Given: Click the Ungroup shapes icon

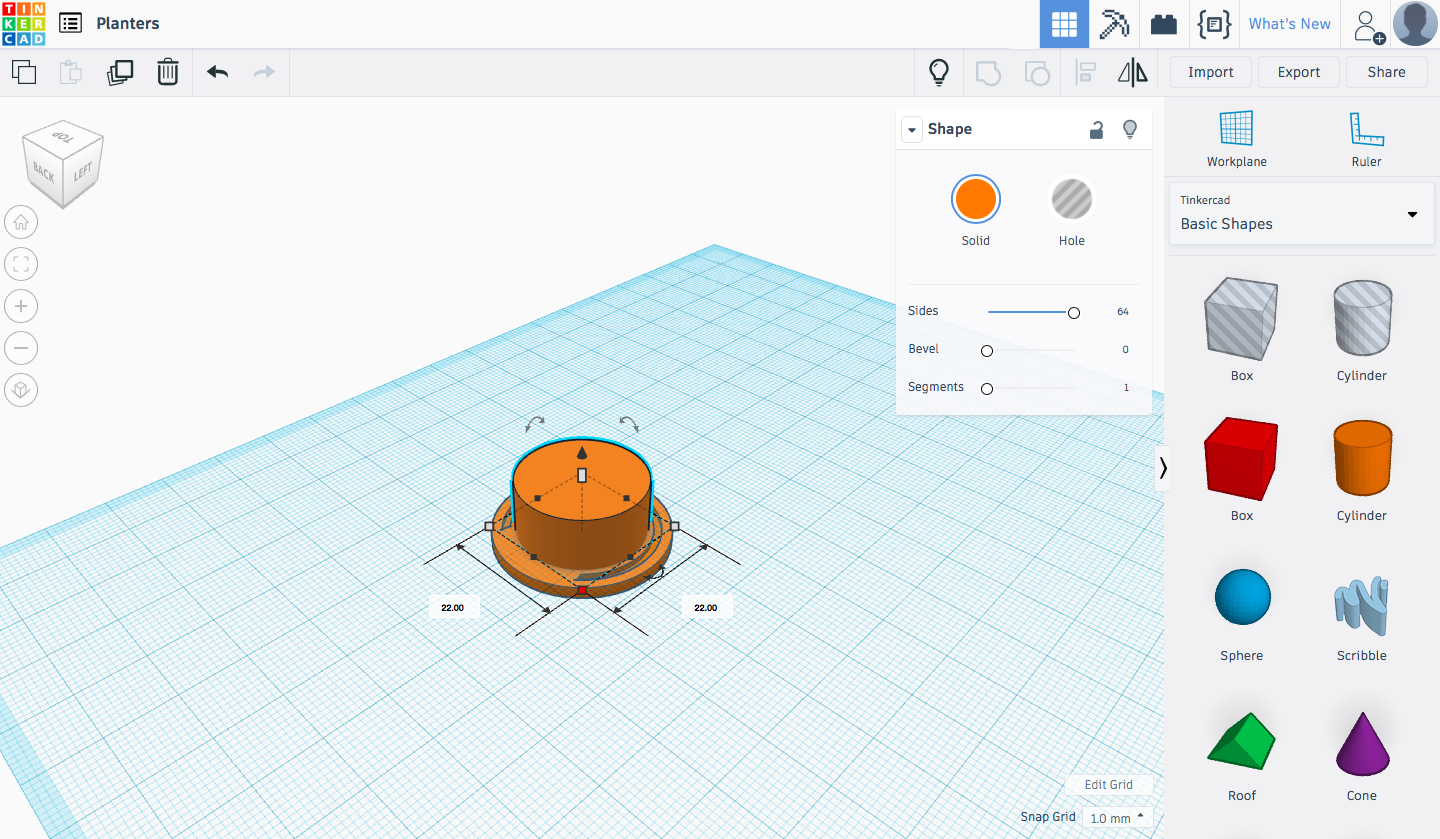Looking at the screenshot, I should pyautogui.click(x=1037, y=72).
